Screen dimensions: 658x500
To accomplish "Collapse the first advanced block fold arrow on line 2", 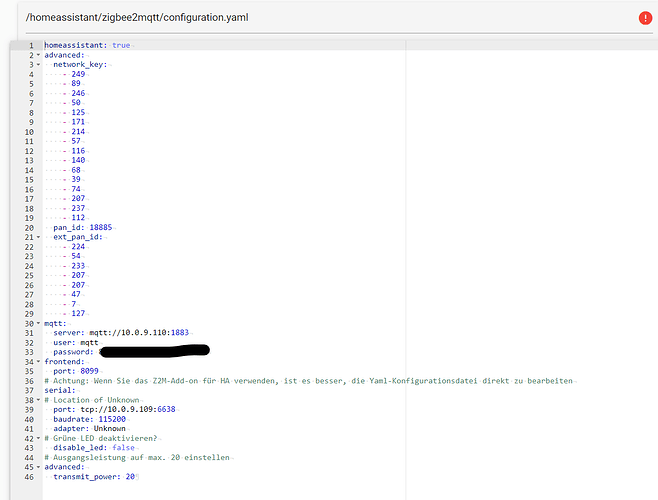I will click(38, 55).
